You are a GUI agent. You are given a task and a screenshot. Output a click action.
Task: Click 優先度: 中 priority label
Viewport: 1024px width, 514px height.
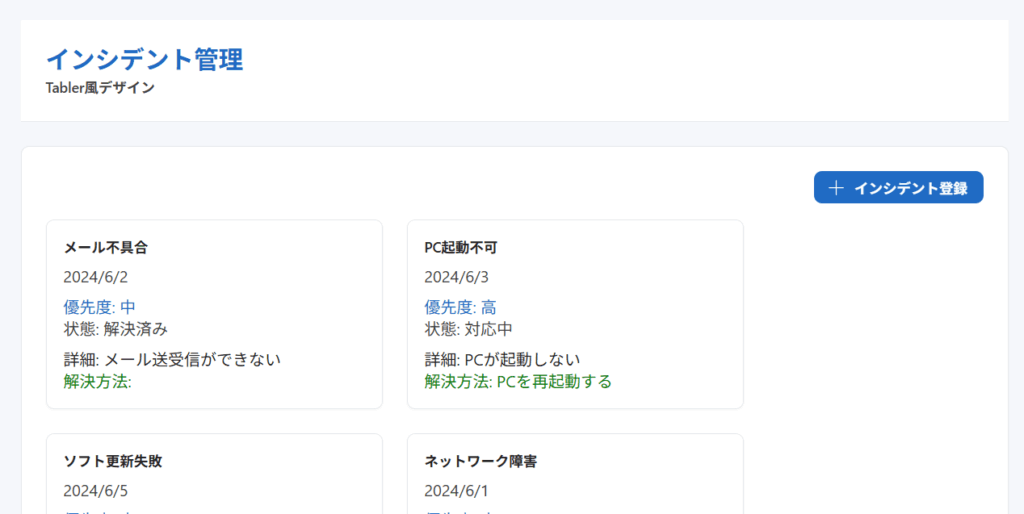point(99,307)
